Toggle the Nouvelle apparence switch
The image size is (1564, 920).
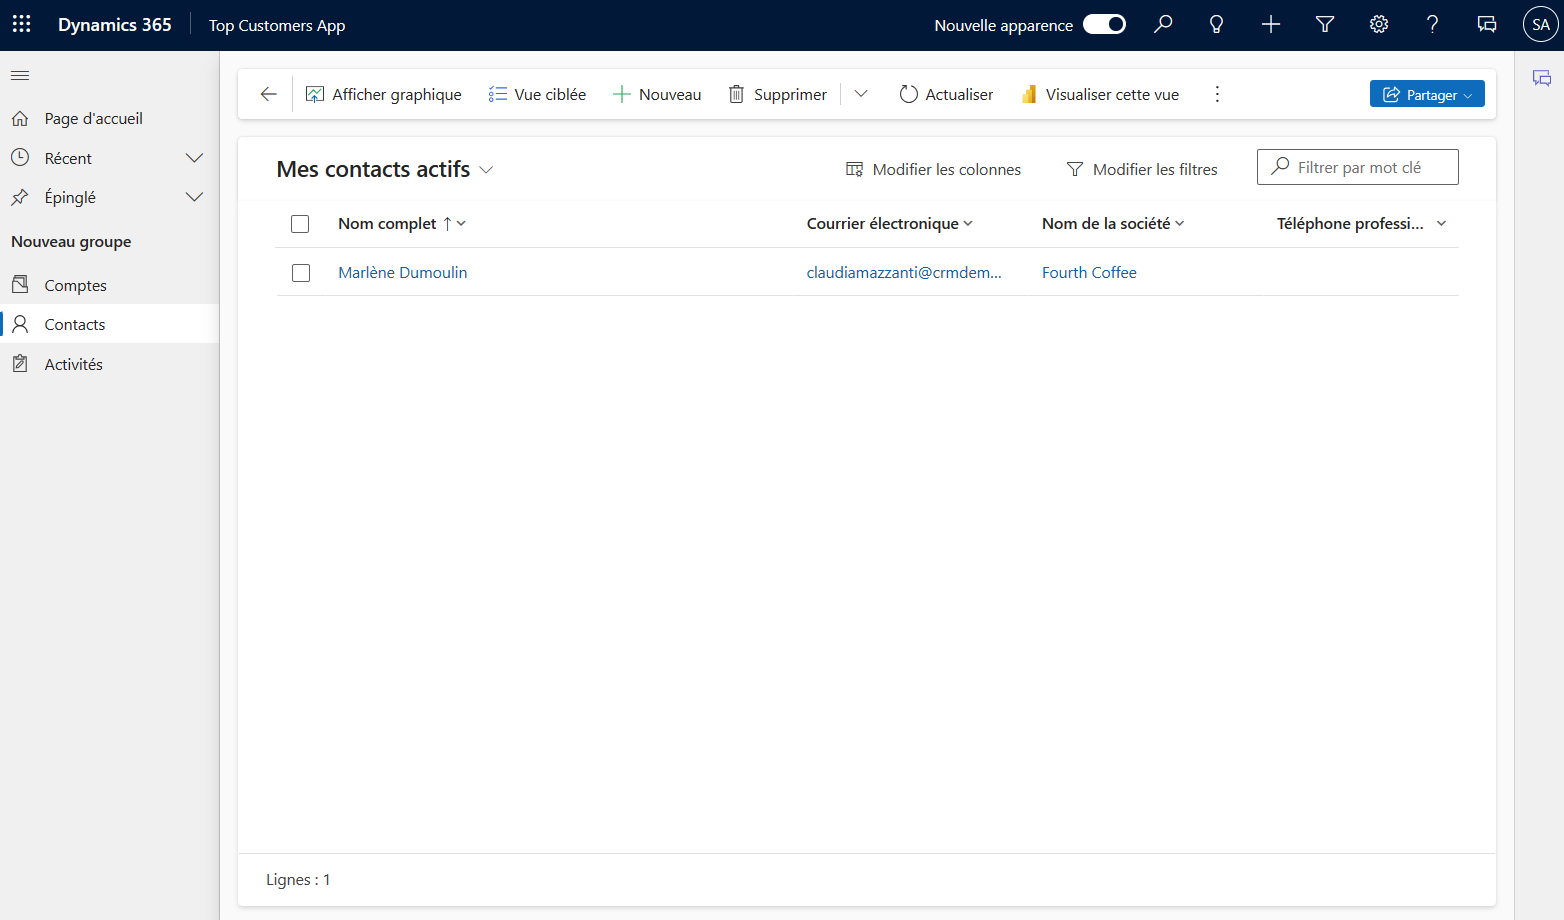[x=1105, y=24]
